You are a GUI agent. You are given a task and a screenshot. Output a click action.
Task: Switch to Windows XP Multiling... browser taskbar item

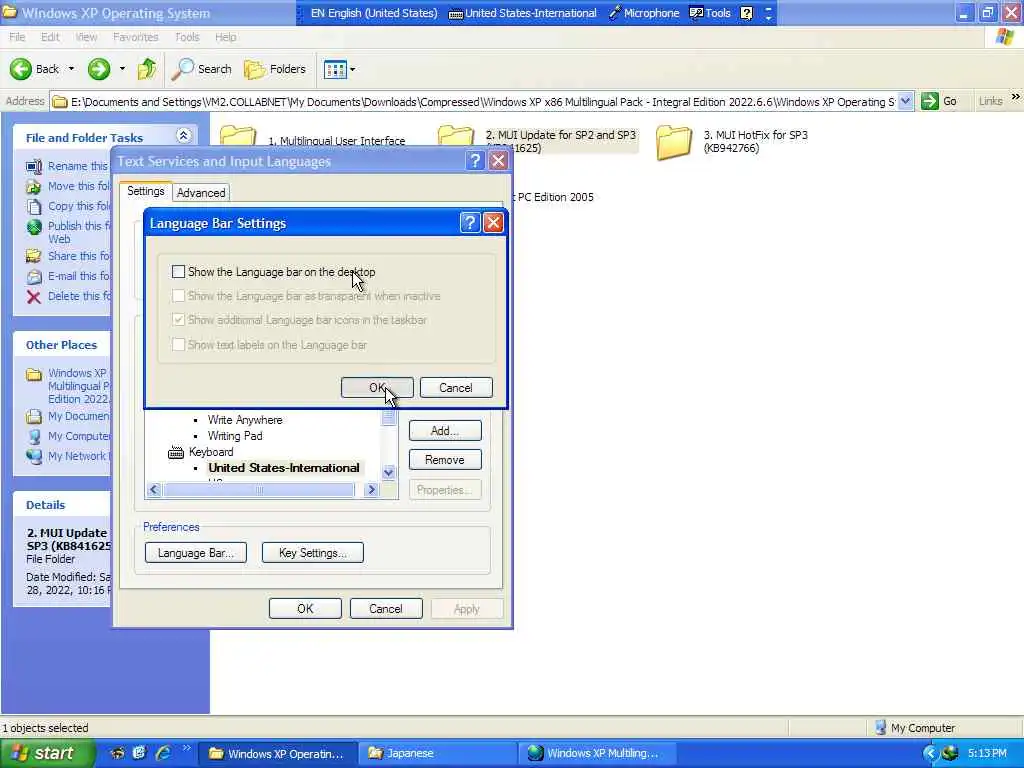(596, 753)
